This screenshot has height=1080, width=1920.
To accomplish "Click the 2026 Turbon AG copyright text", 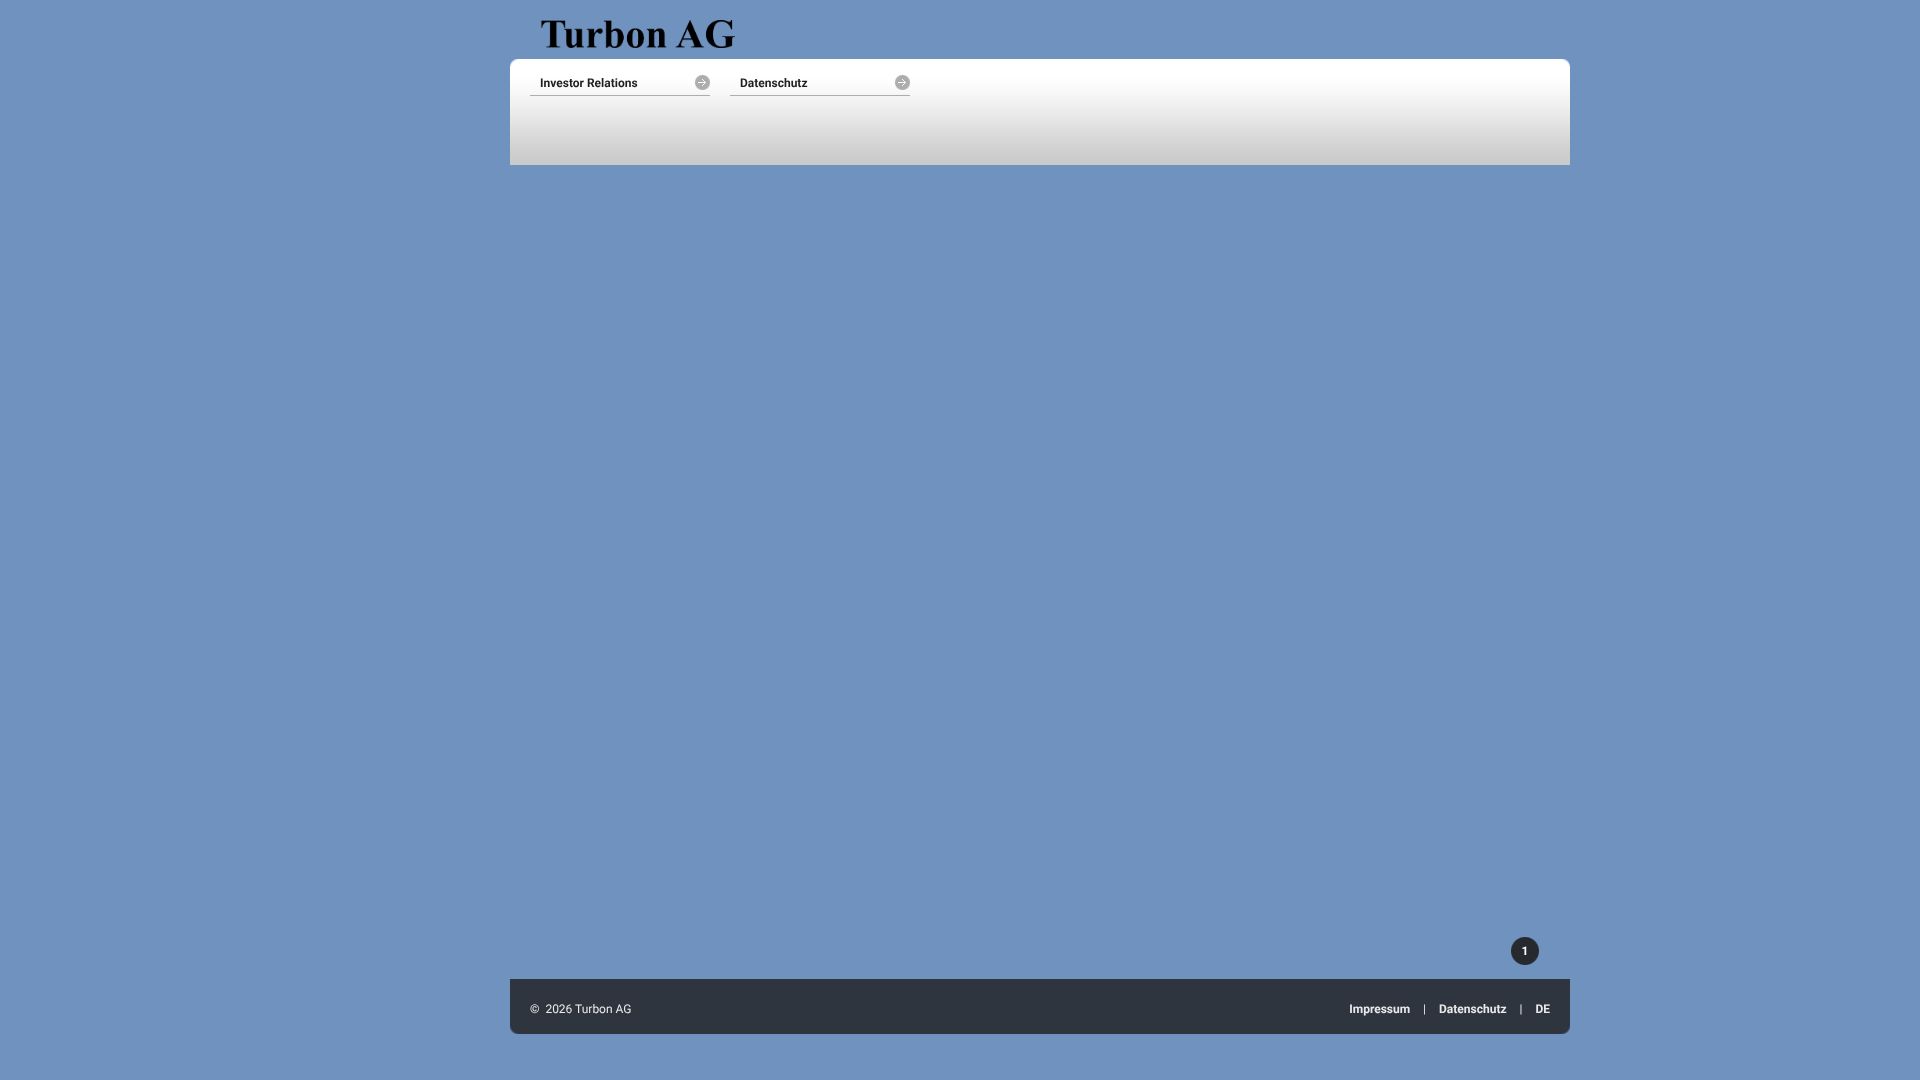I will 588,1009.
